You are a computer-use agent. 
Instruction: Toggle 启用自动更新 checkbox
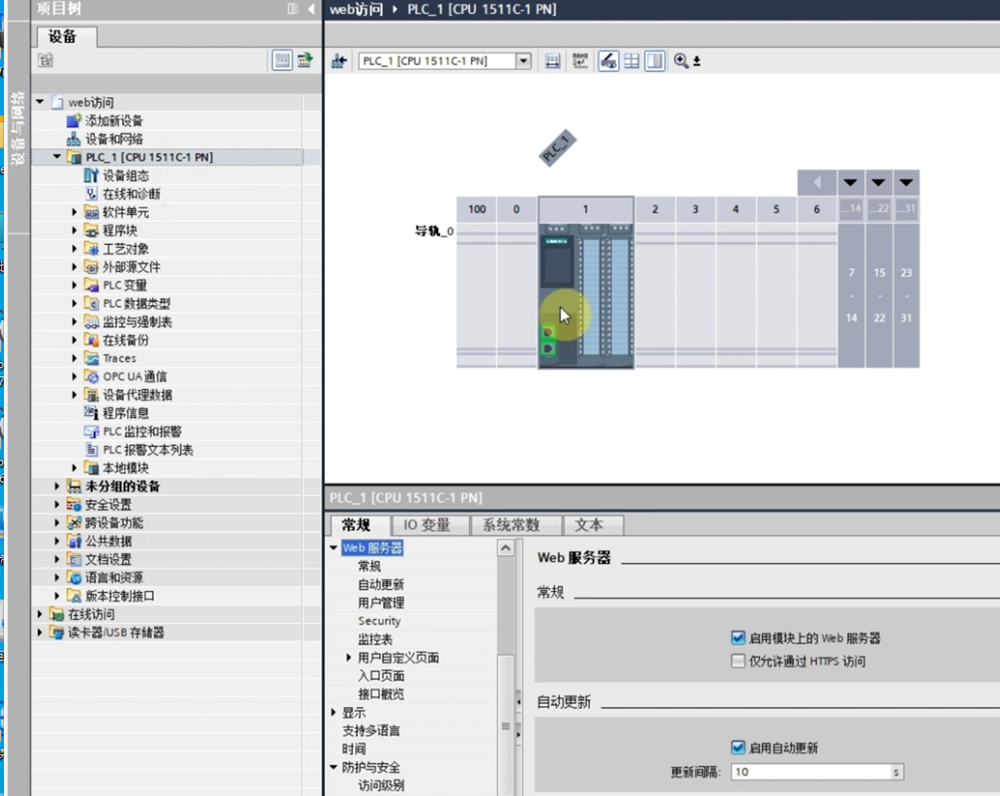click(x=738, y=748)
